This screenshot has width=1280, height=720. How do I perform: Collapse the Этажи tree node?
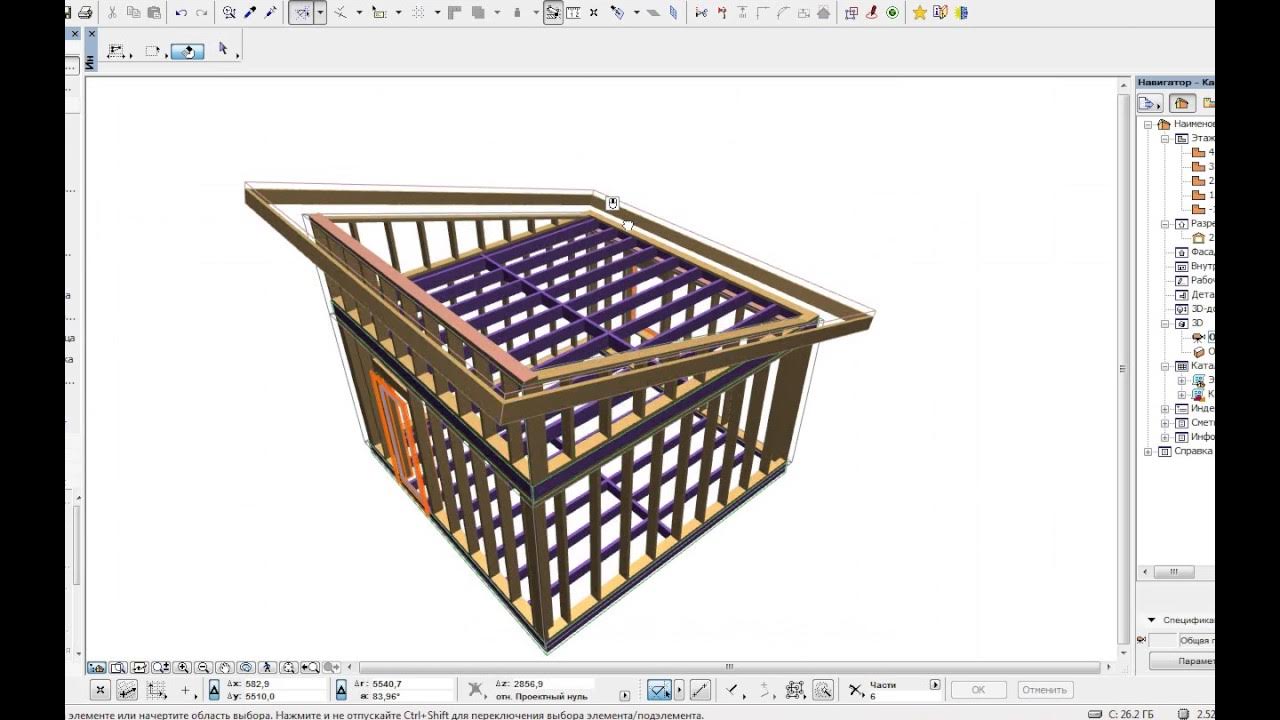coord(1165,139)
